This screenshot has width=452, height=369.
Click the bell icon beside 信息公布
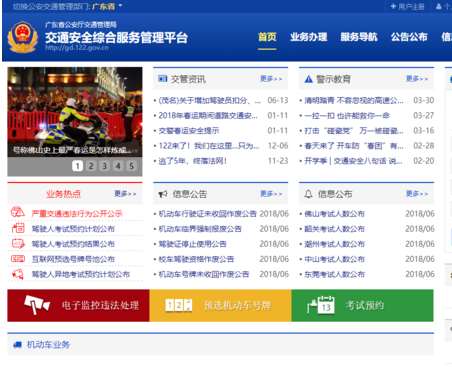pos(308,194)
